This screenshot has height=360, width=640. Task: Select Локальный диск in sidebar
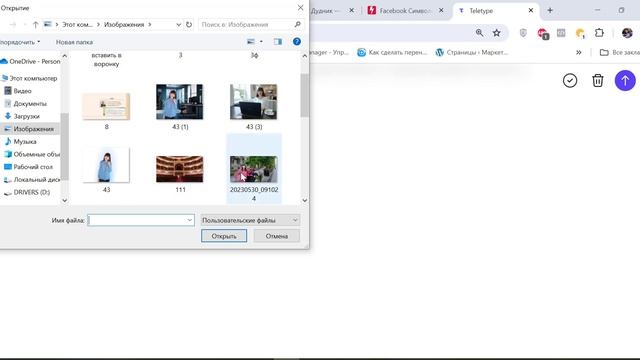[x=32, y=180]
